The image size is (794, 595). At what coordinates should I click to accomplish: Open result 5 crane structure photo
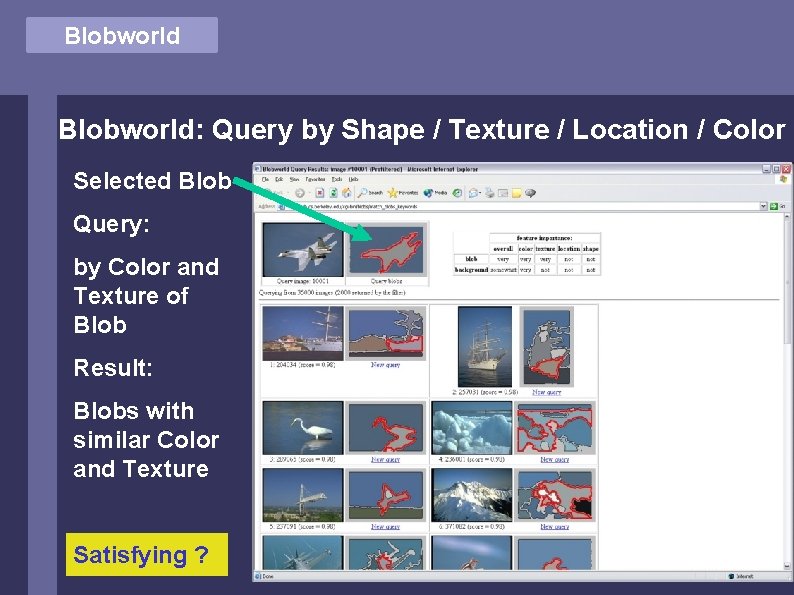coord(303,495)
